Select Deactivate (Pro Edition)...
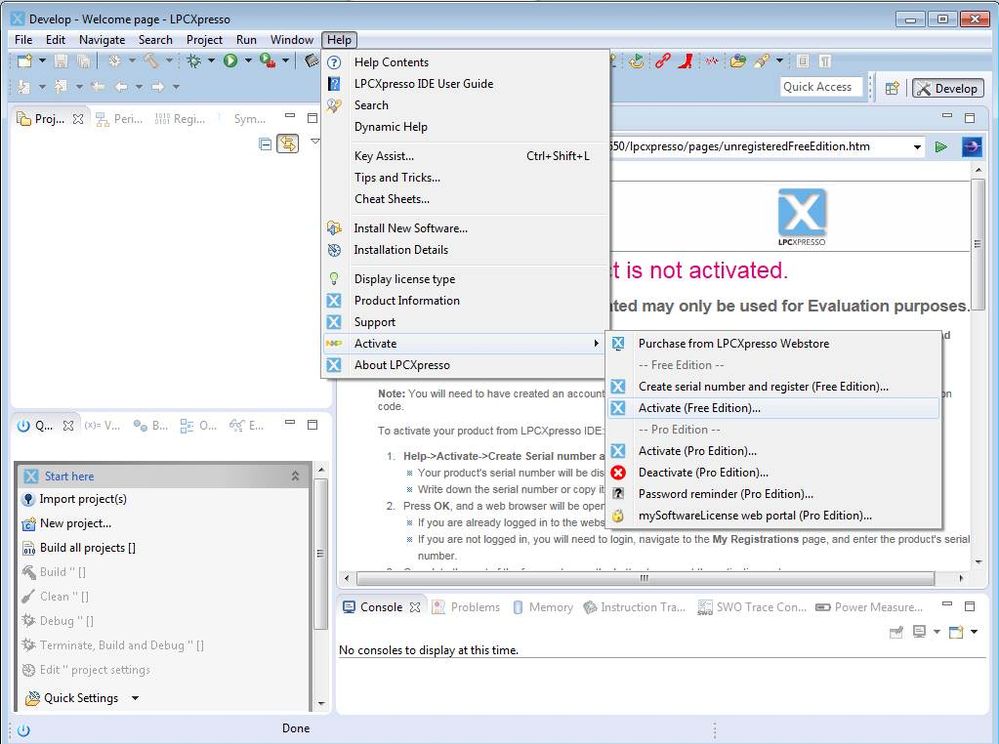The width and height of the screenshot is (999, 744). tap(773, 473)
